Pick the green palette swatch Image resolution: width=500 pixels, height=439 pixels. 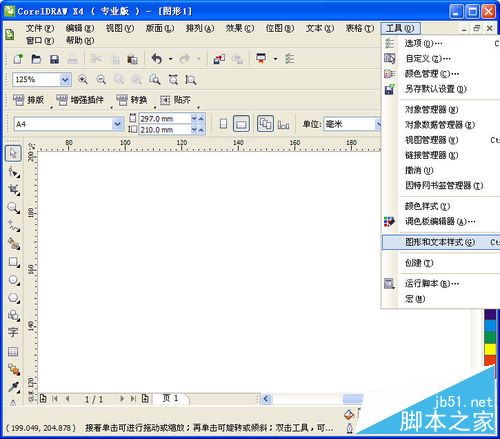coord(490,337)
